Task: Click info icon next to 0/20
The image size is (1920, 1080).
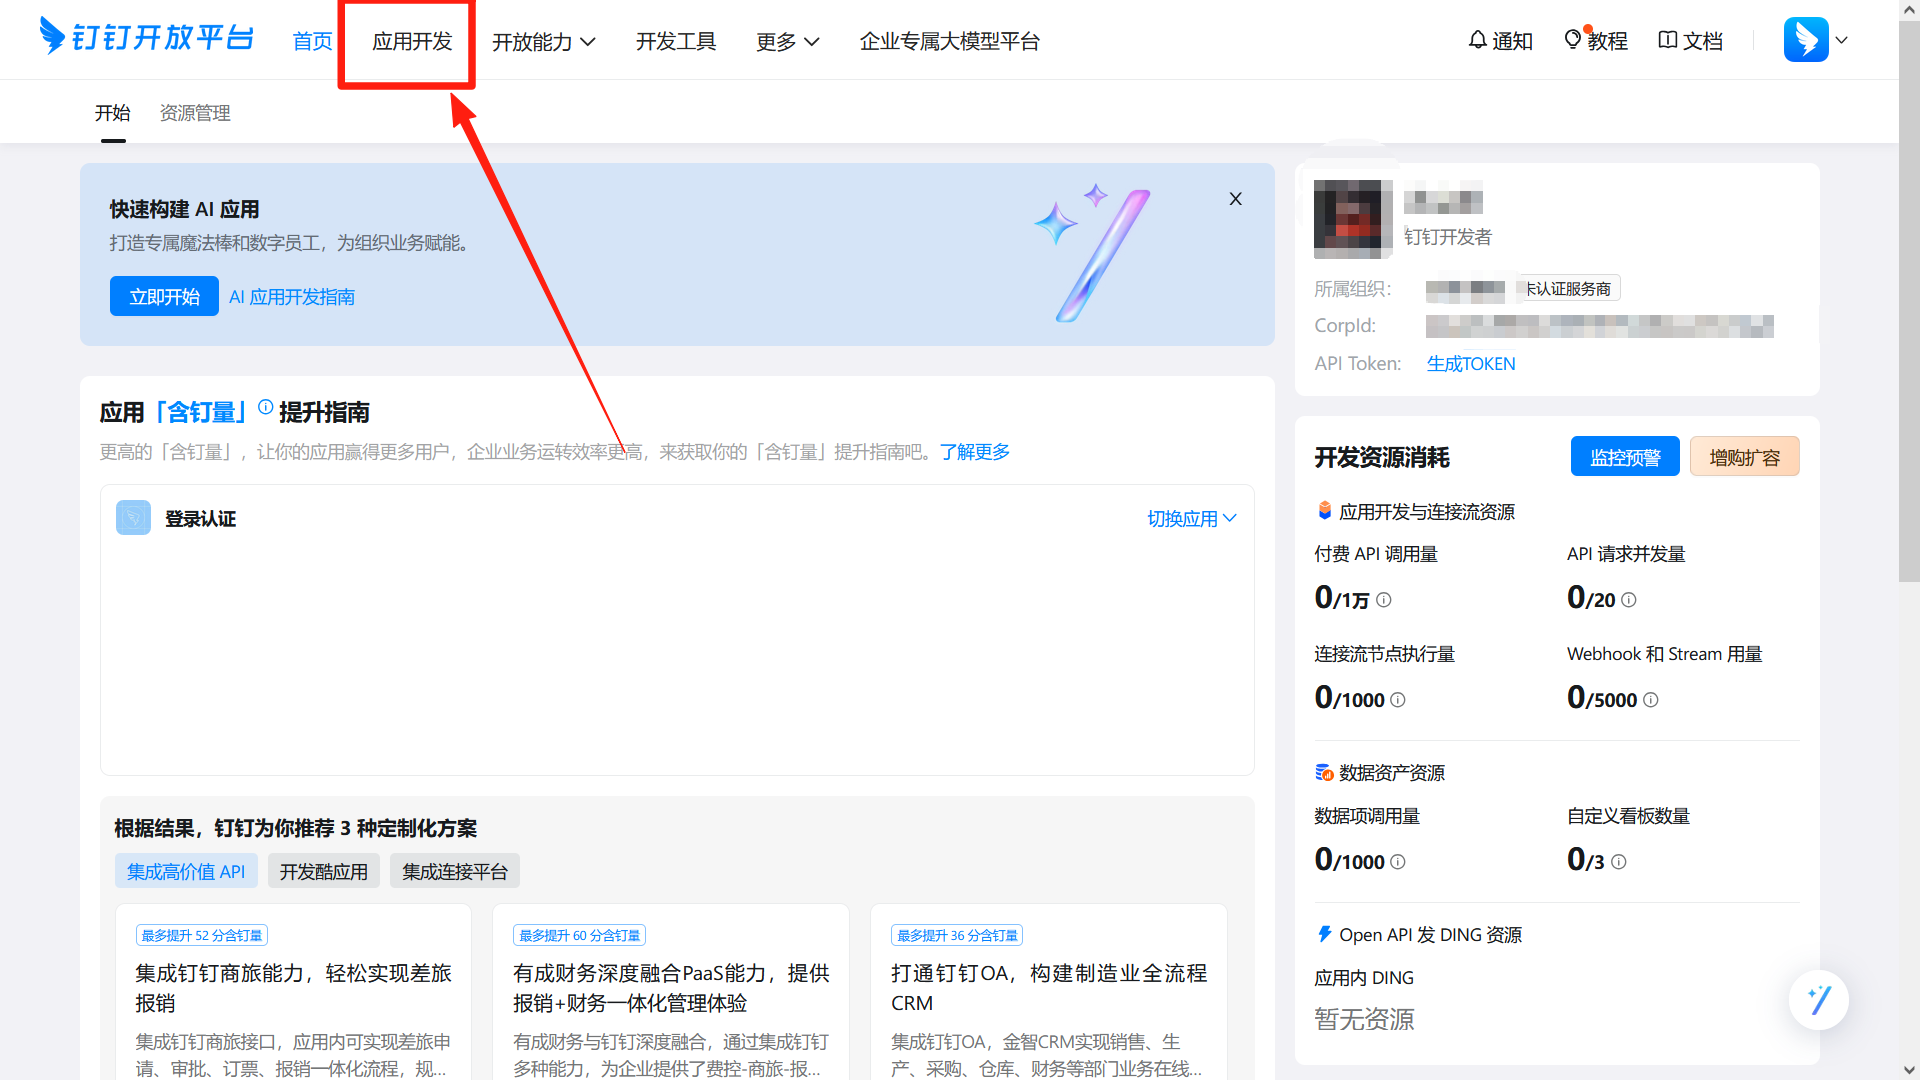Action: (x=1629, y=600)
